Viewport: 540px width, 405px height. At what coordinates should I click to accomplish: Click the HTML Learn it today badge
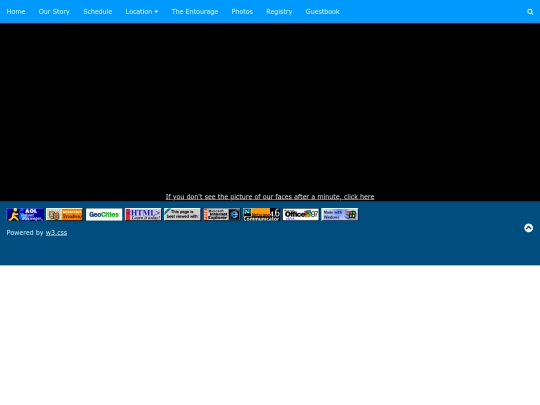(143, 215)
